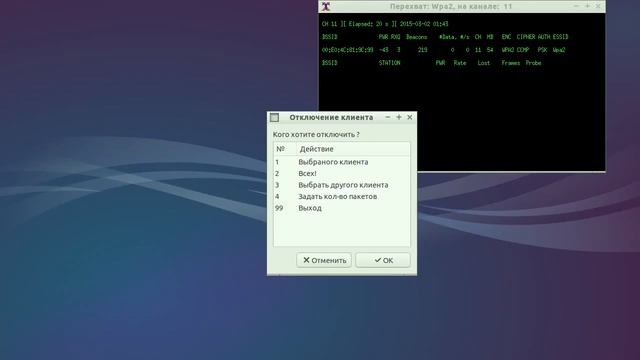Click the "Beacons" column header in the terminal
Image resolution: width=640 pixels, height=360 pixels.
416,37
